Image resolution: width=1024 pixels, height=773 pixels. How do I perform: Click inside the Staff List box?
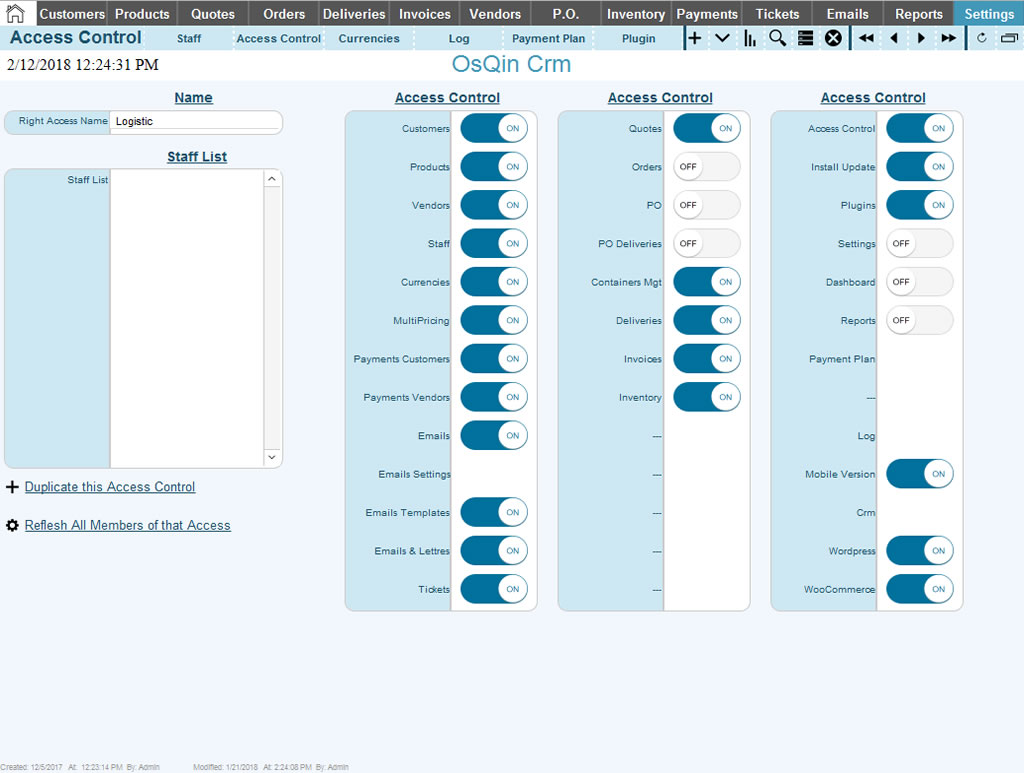187,318
